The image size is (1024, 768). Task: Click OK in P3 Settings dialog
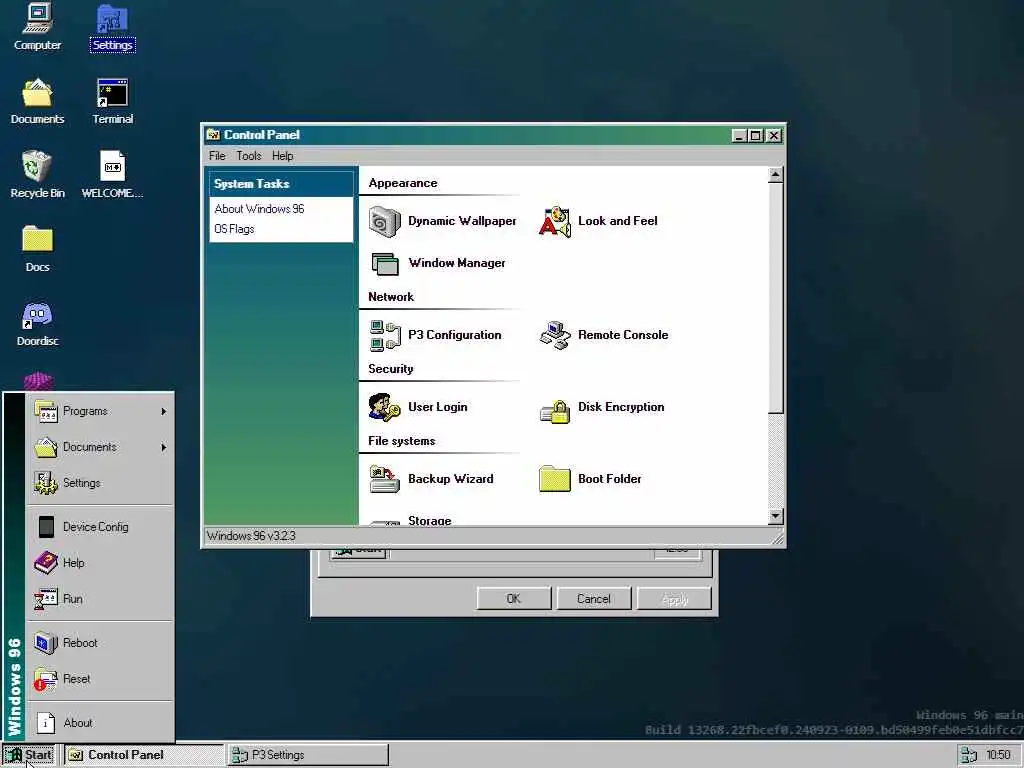[513, 599]
